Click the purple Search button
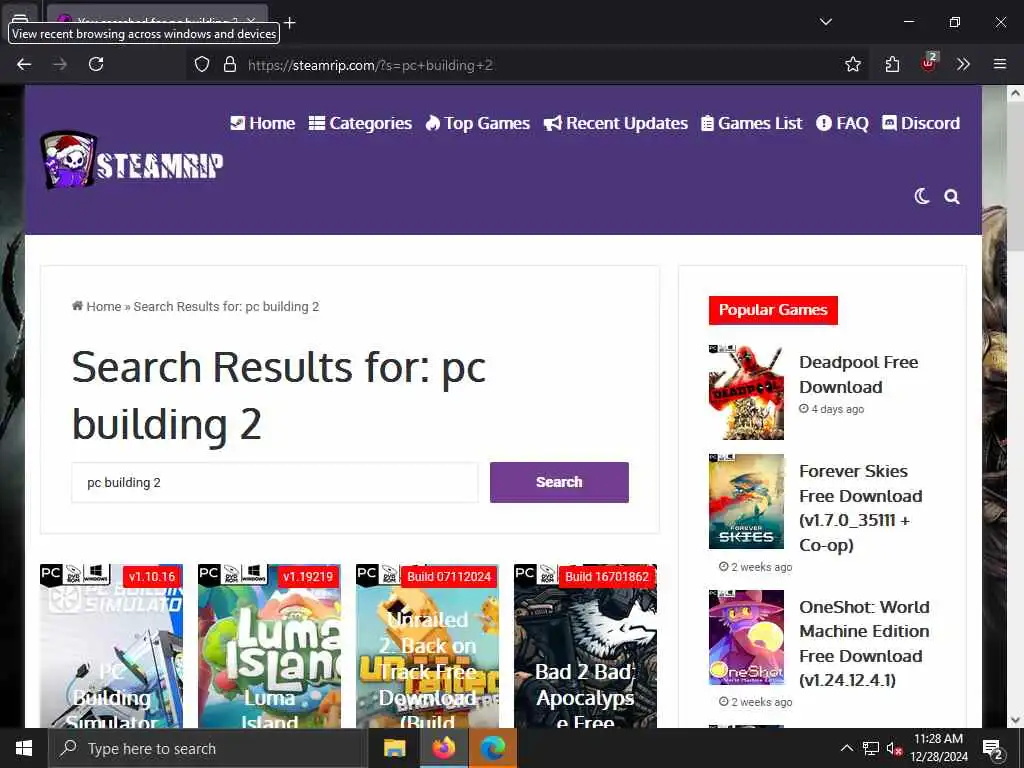The height and width of the screenshot is (768, 1024). click(559, 482)
